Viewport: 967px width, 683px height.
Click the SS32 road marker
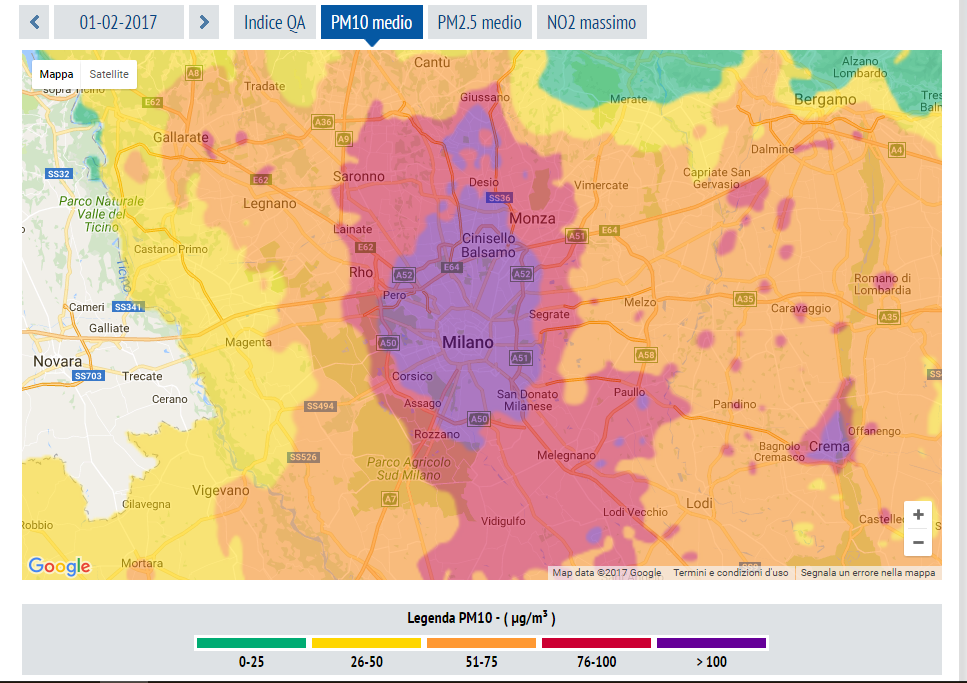coord(59,174)
